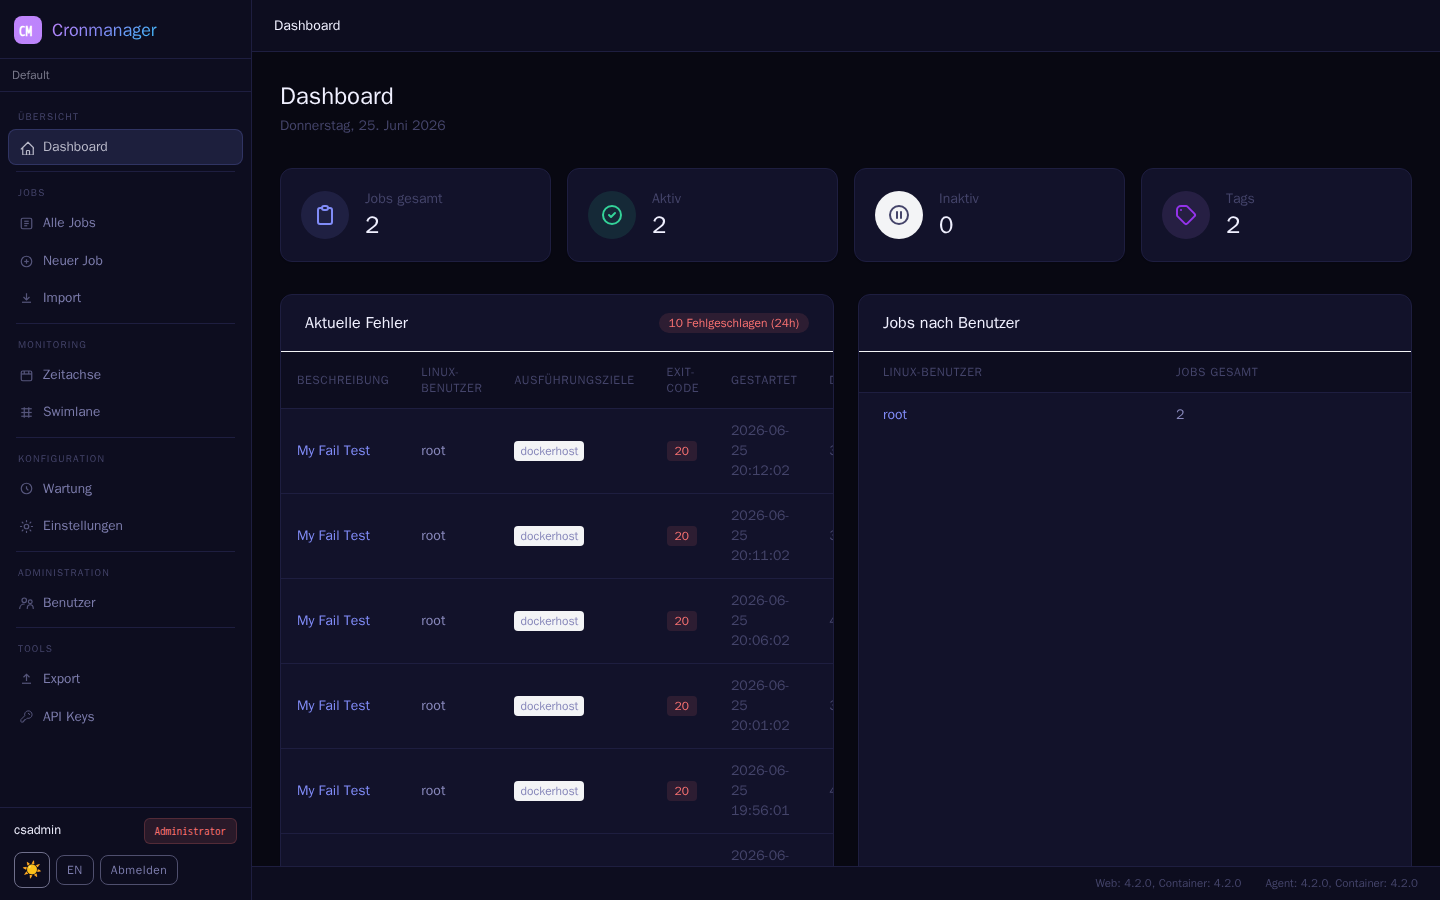Click the root user link in Jobs nach Benutzer
1440x900 pixels.
tap(895, 415)
